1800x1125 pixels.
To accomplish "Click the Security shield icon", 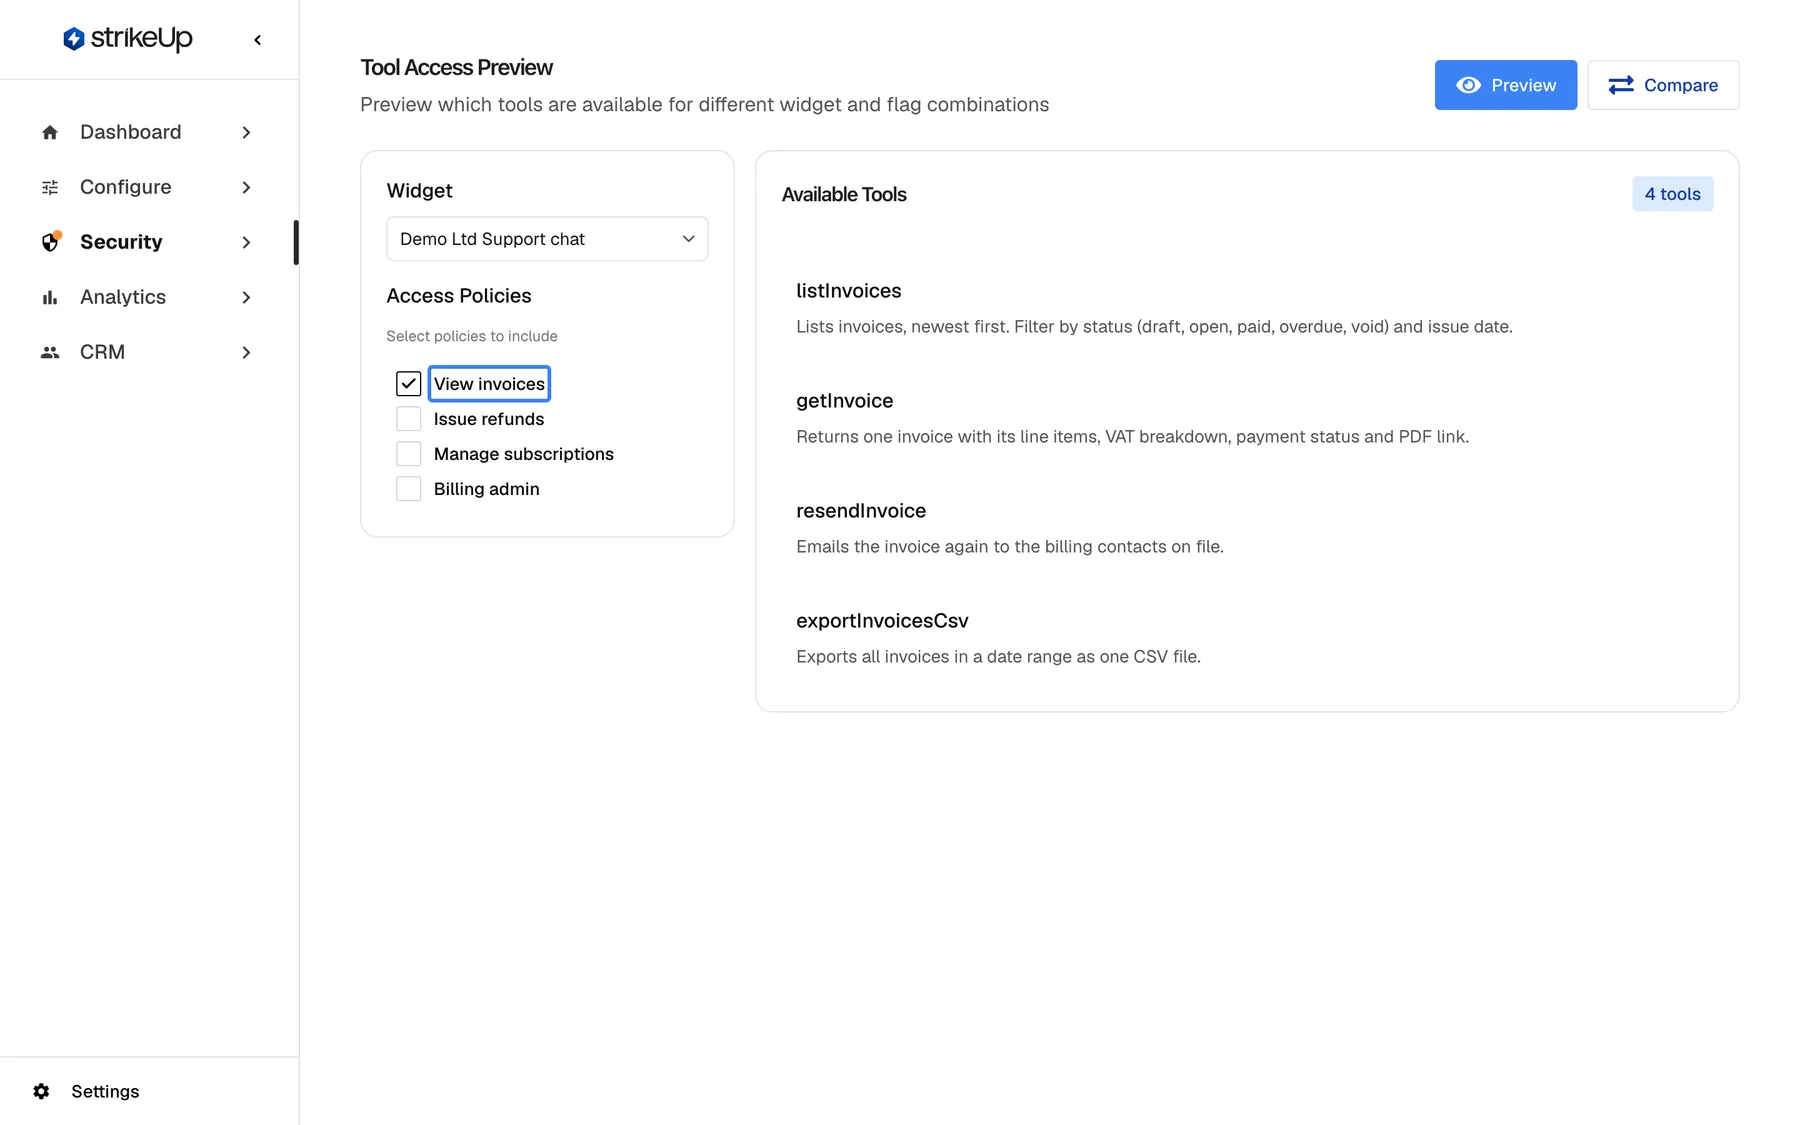I will tap(50, 242).
